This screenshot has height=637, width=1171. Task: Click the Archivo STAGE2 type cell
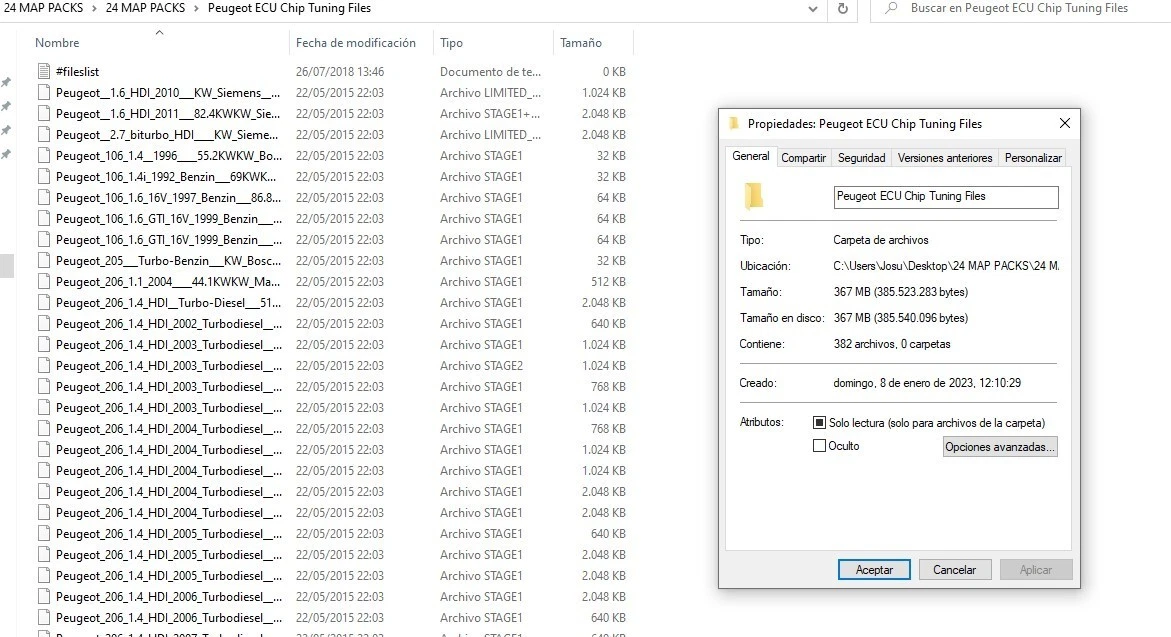pyautogui.click(x=481, y=366)
